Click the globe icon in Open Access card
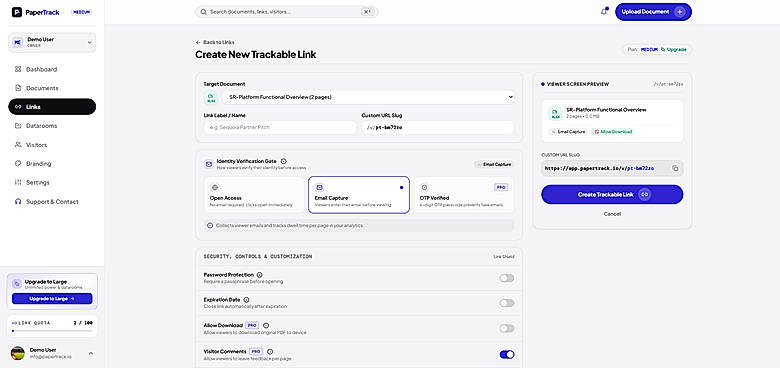 215,187
